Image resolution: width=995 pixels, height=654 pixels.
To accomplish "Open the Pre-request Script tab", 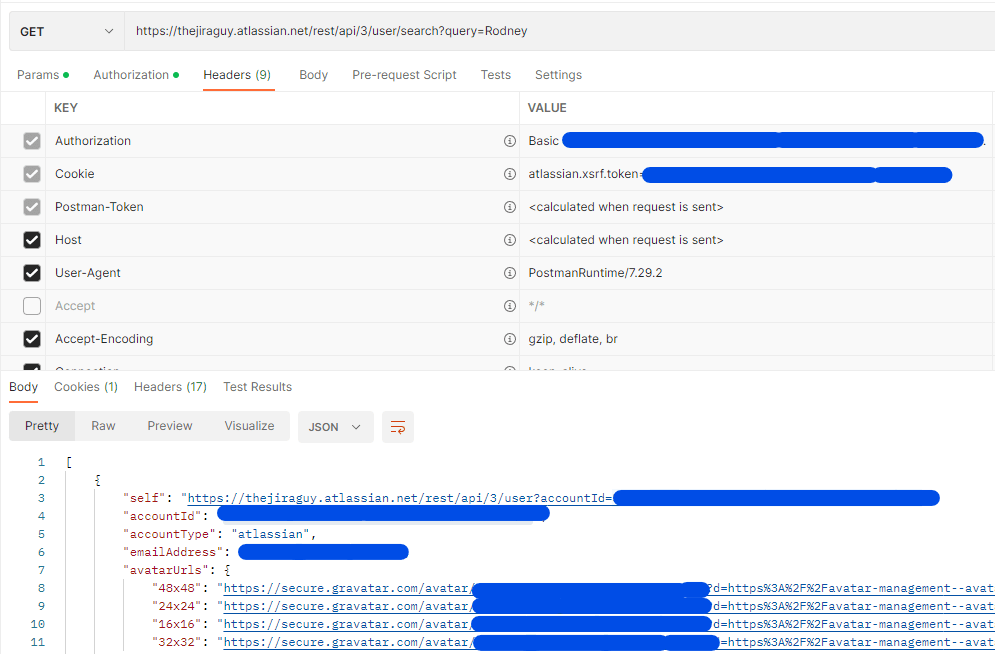I will tap(404, 75).
